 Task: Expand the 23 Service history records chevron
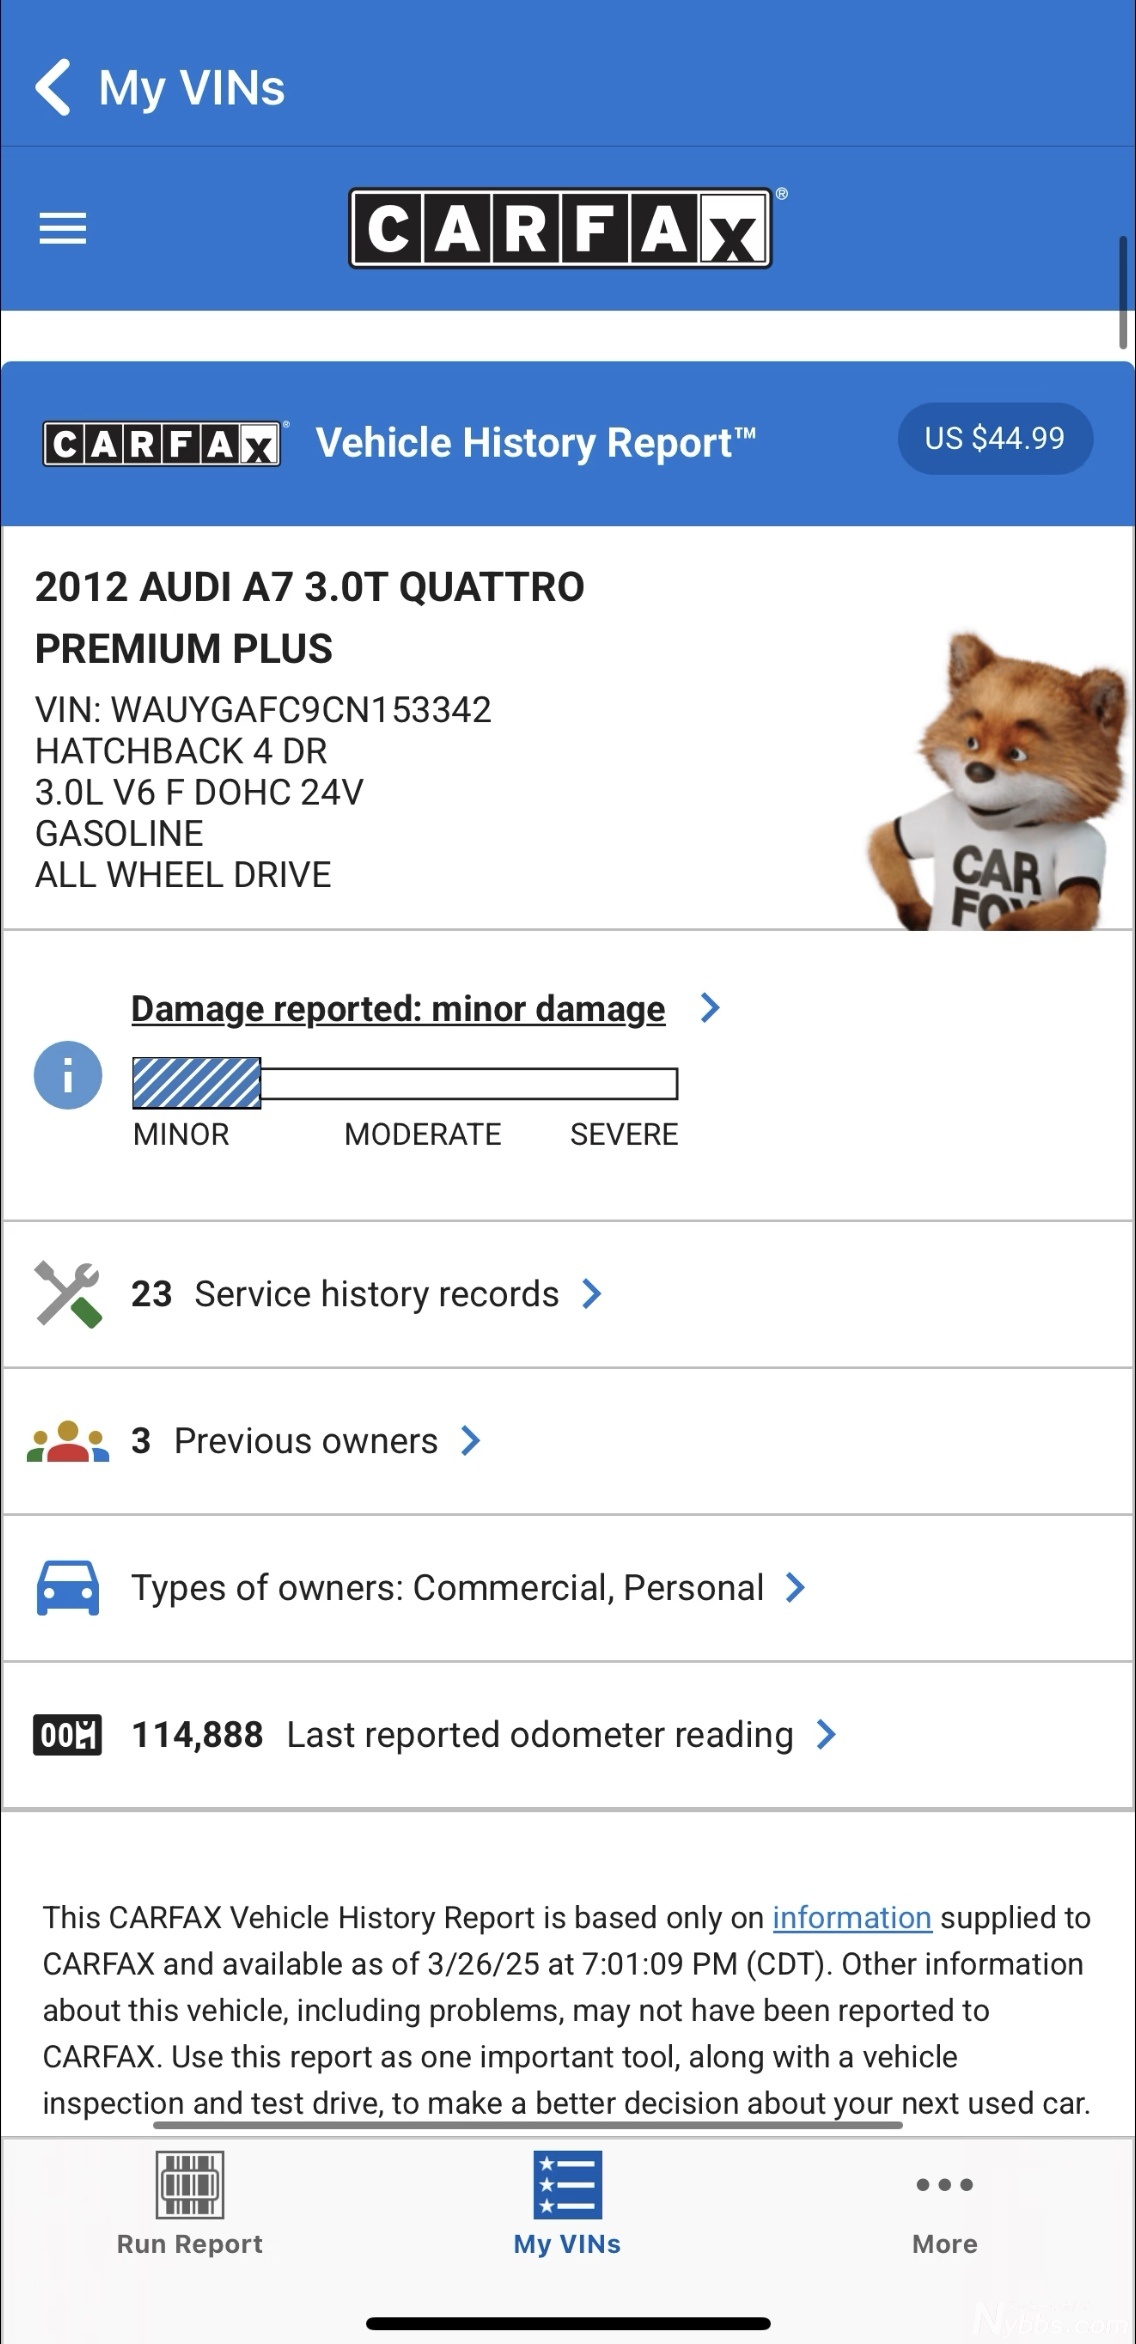pyautogui.click(x=592, y=1294)
